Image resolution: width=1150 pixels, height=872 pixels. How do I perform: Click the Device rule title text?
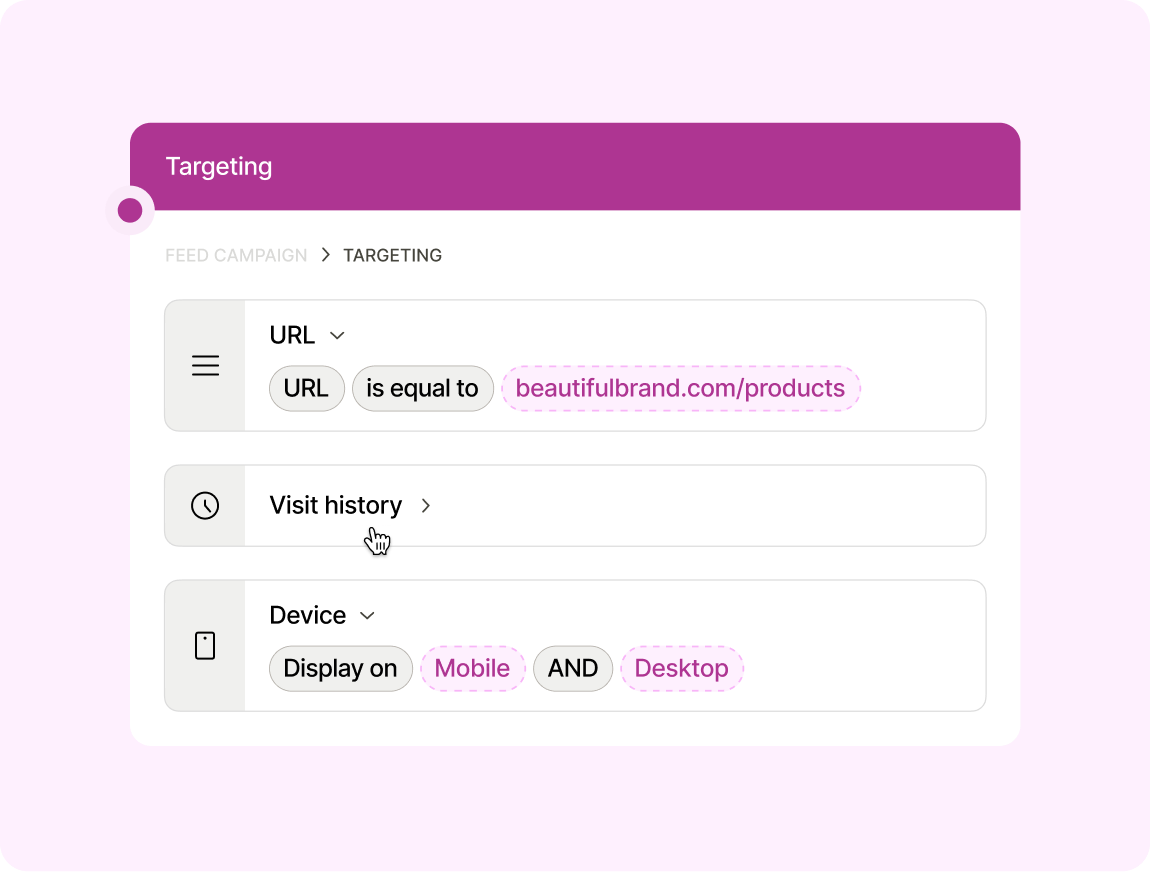[308, 615]
